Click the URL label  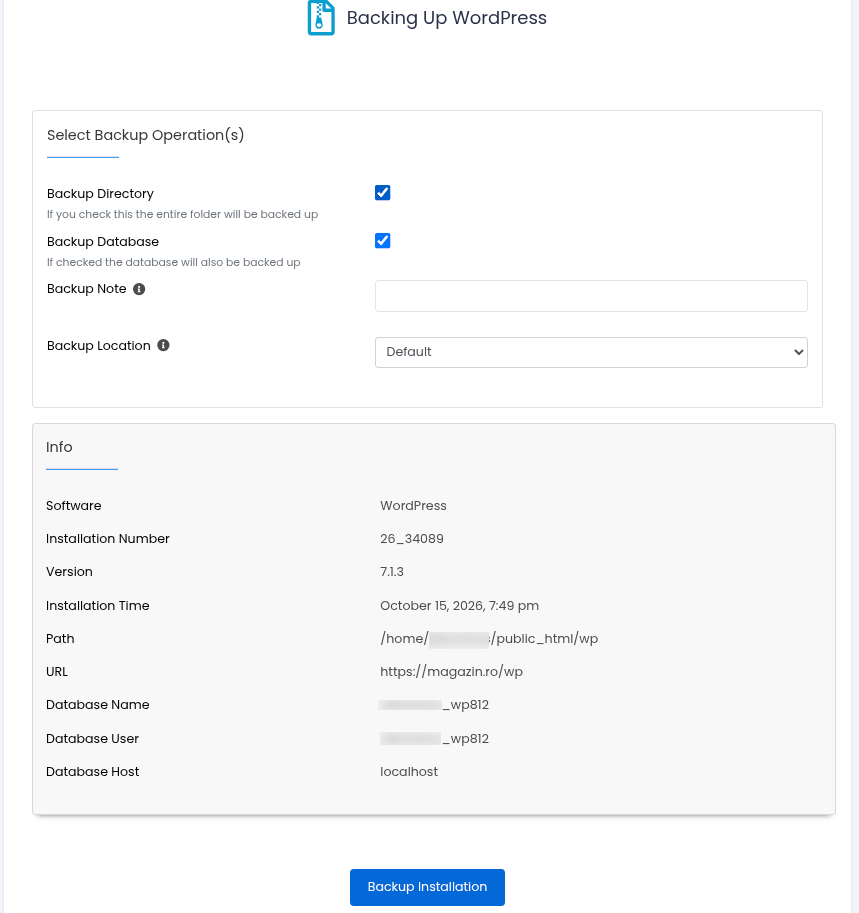[x=57, y=671]
